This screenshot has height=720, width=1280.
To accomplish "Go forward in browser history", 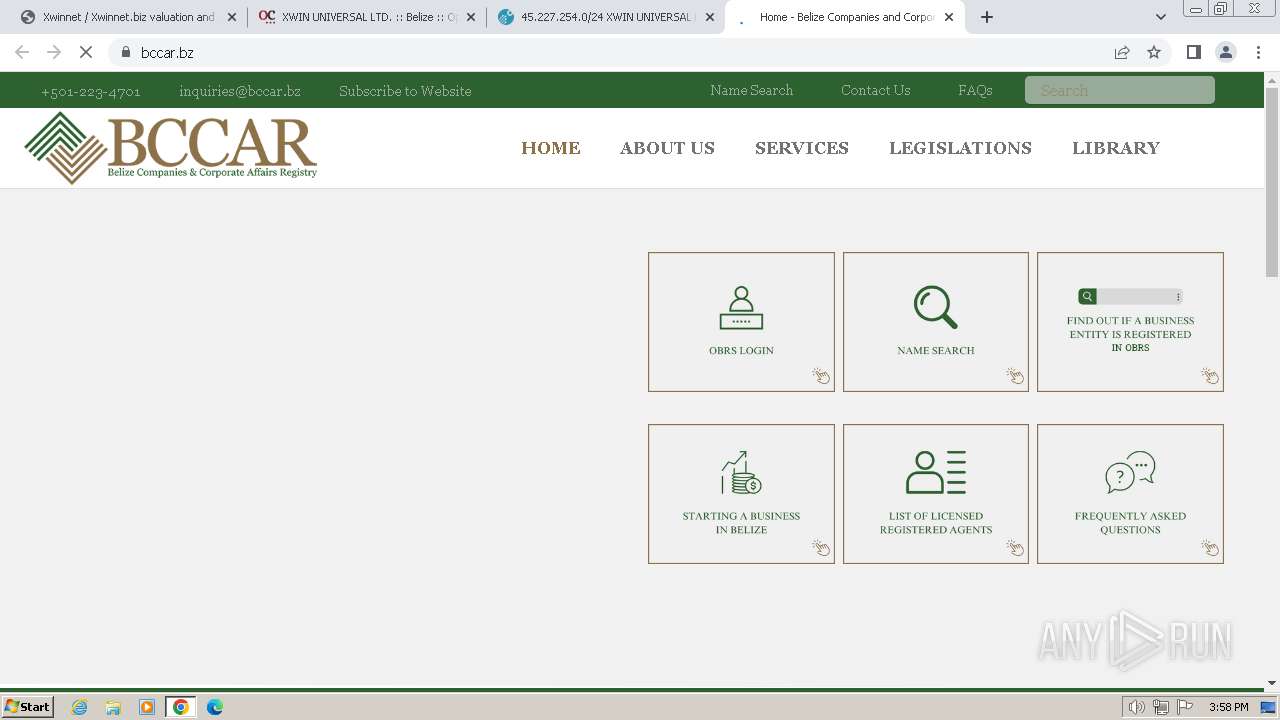I will [54, 53].
